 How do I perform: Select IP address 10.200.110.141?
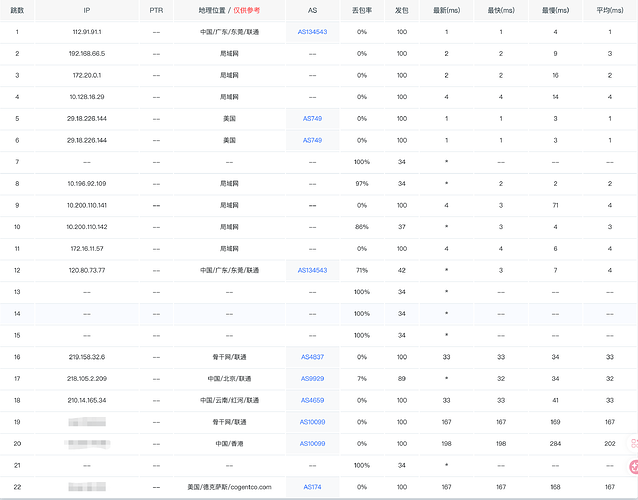point(87,205)
